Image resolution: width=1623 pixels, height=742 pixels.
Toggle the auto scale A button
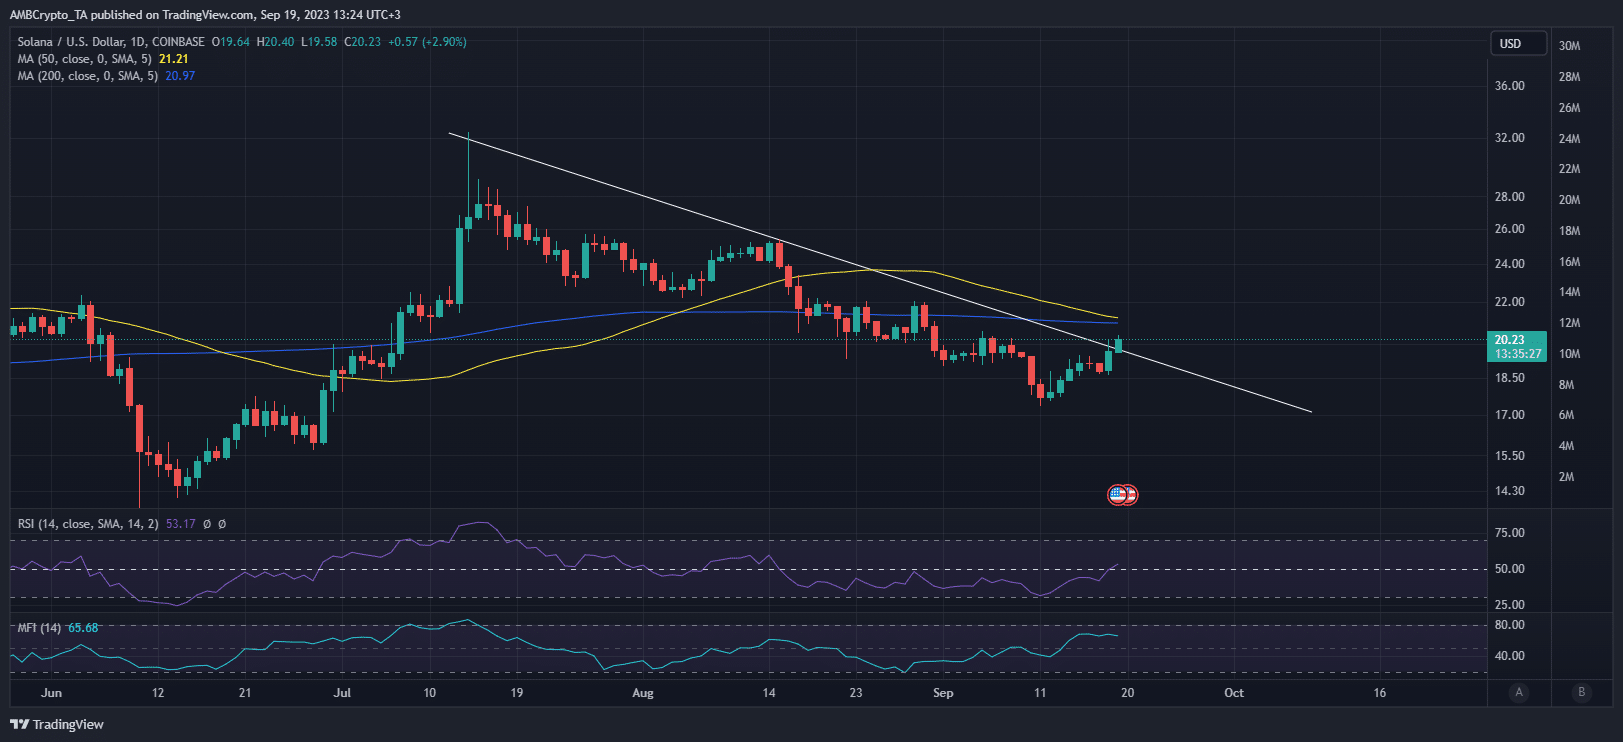pos(1519,692)
